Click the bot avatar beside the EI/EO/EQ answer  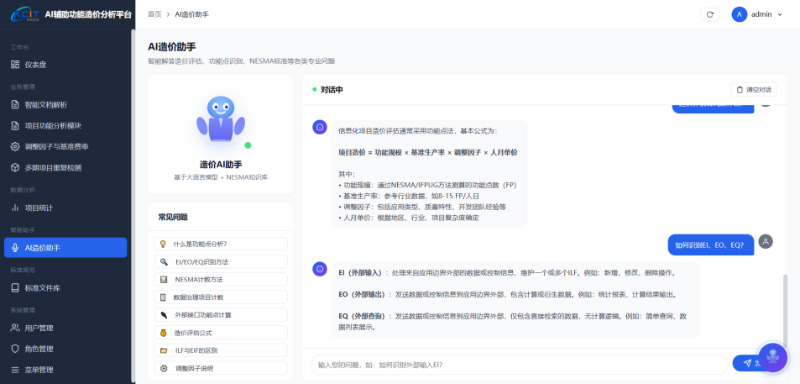(x=320, y=269)
